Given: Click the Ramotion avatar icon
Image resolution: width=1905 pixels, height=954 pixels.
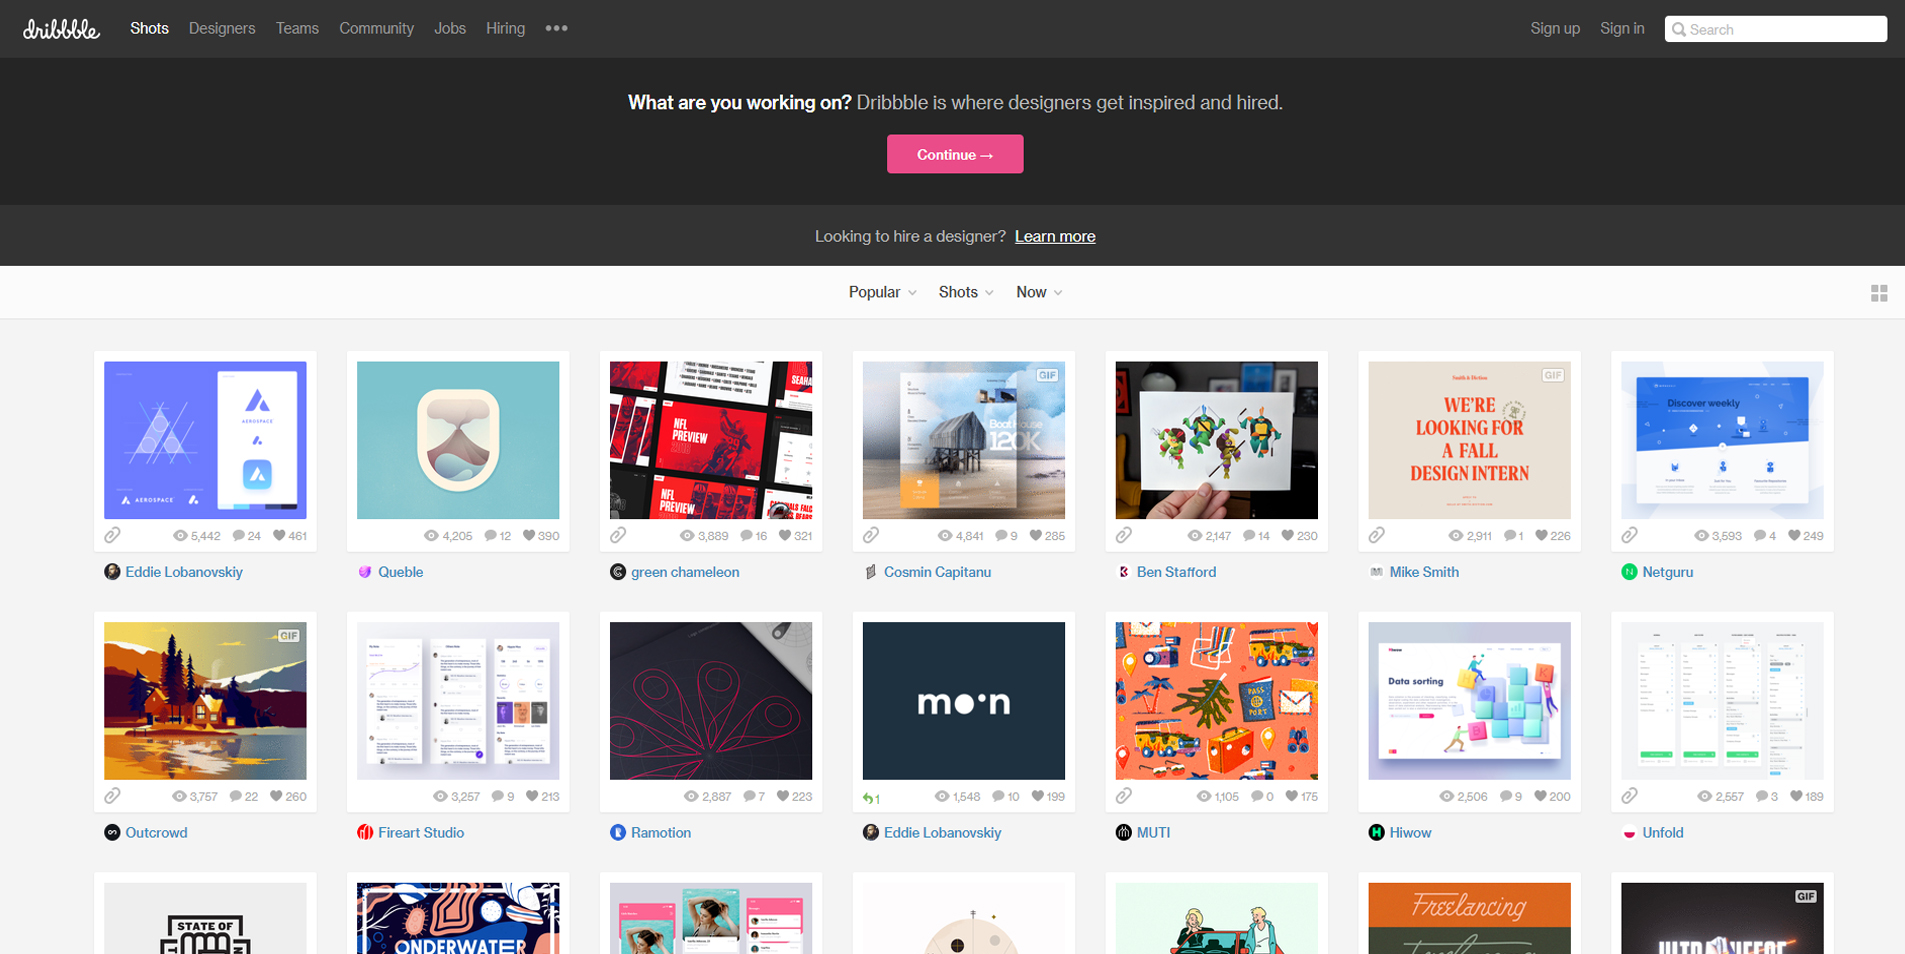Looking at the screenshot, I should 618,832.
